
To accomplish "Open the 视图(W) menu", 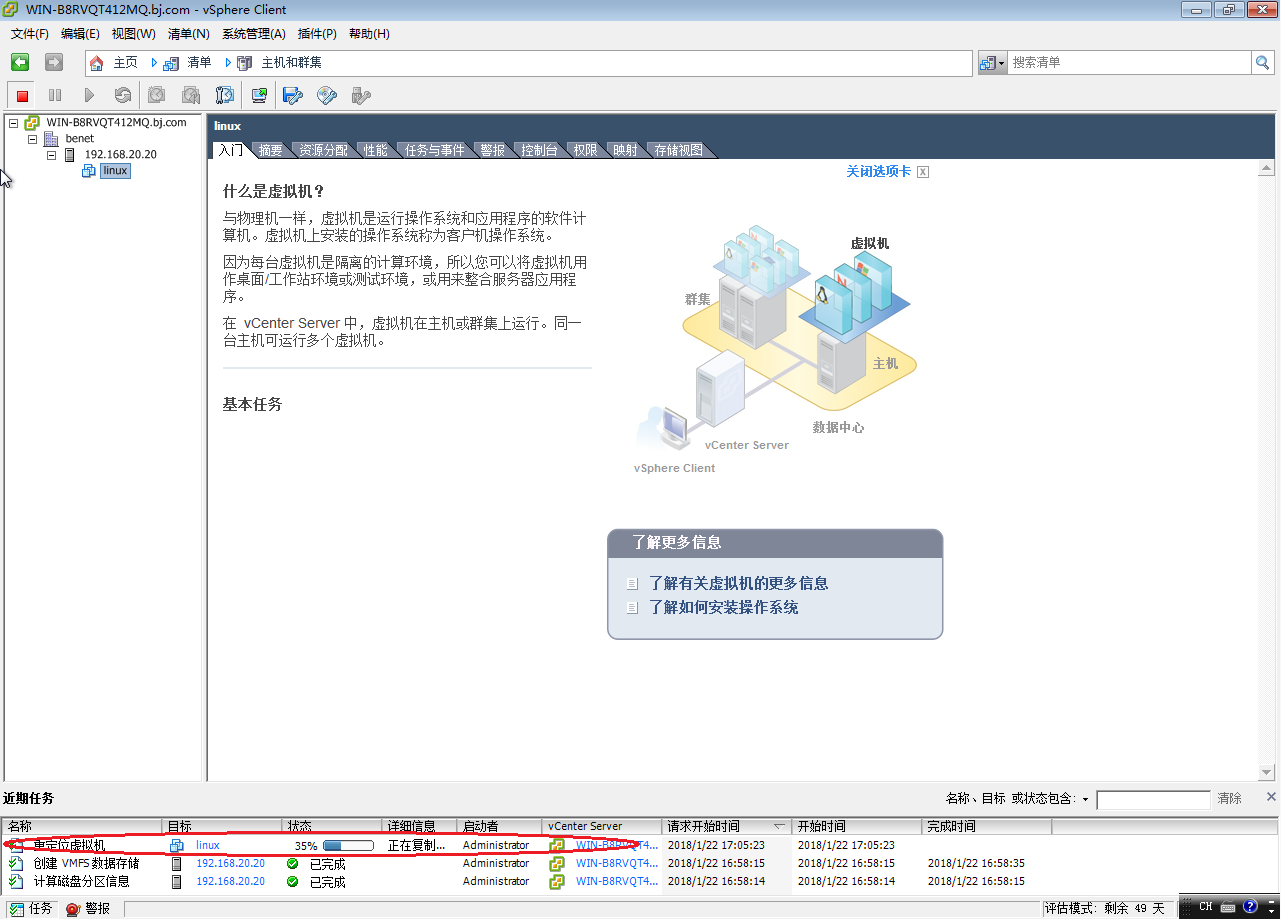I will (x=133, y=34).
